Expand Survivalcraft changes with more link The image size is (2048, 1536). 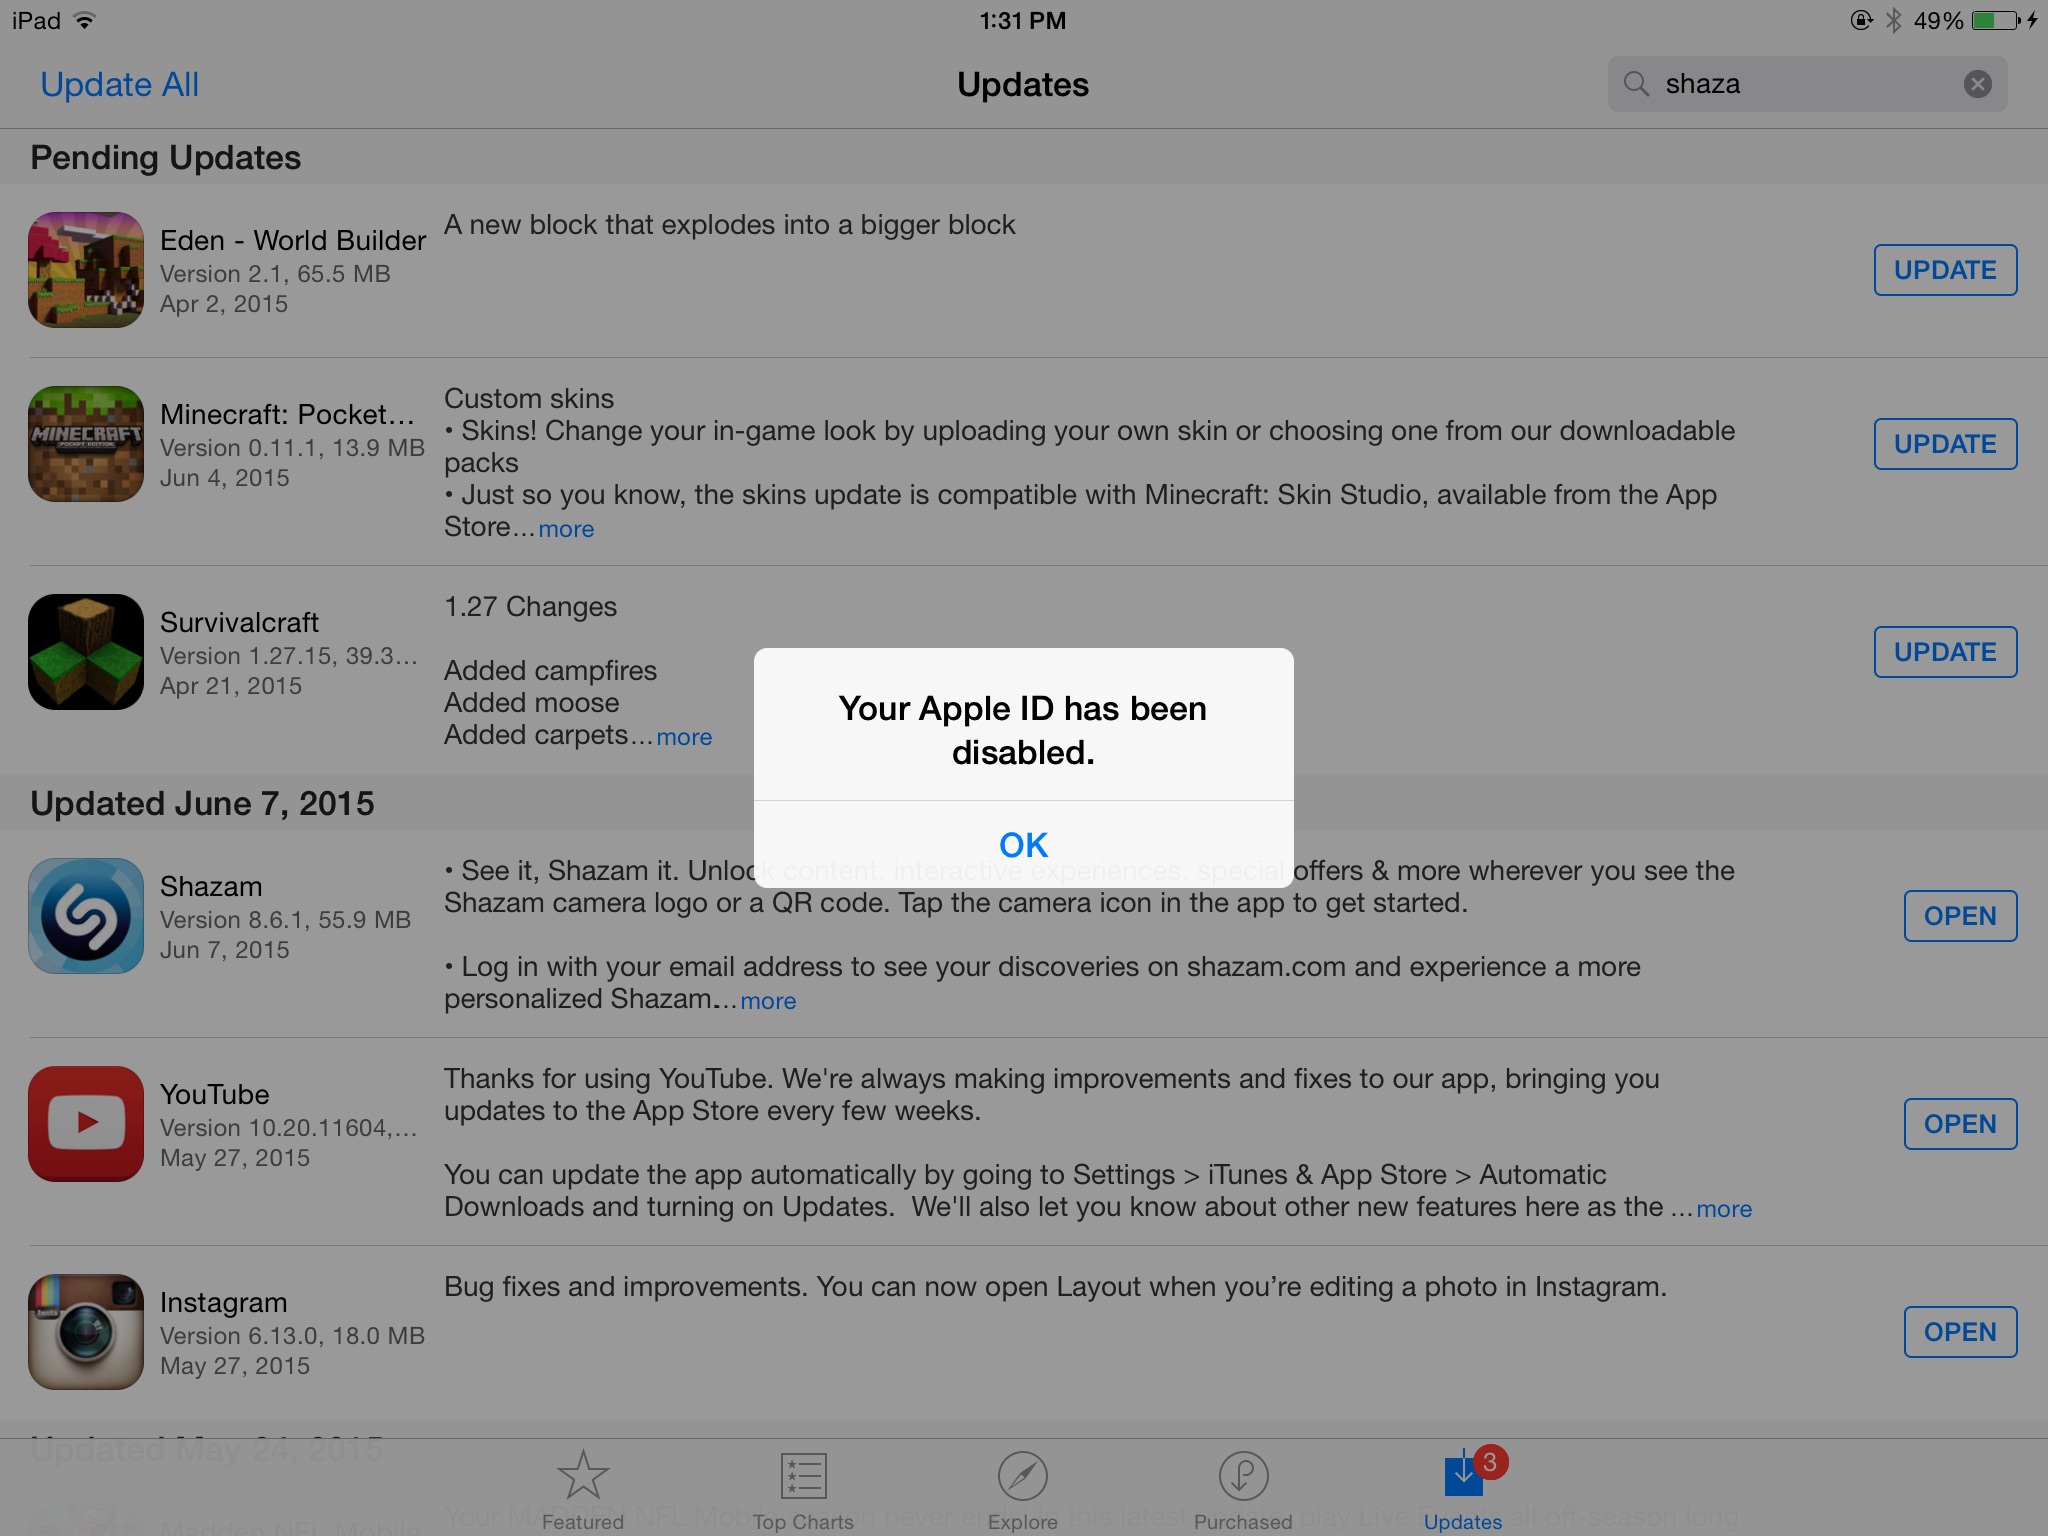[x=684, y=737]
